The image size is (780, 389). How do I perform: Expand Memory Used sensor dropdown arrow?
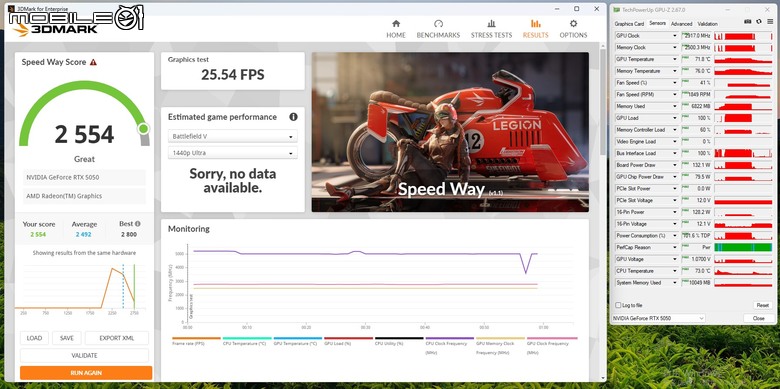pos(675,106)
